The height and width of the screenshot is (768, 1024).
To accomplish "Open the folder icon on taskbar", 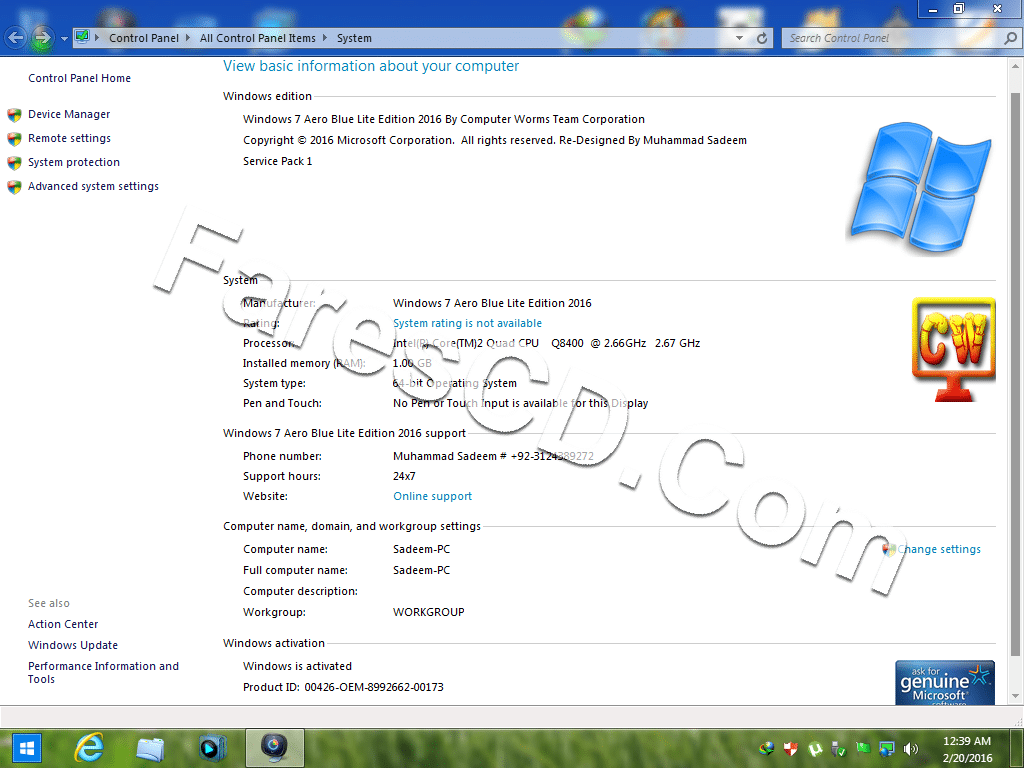I will point(150,748).
